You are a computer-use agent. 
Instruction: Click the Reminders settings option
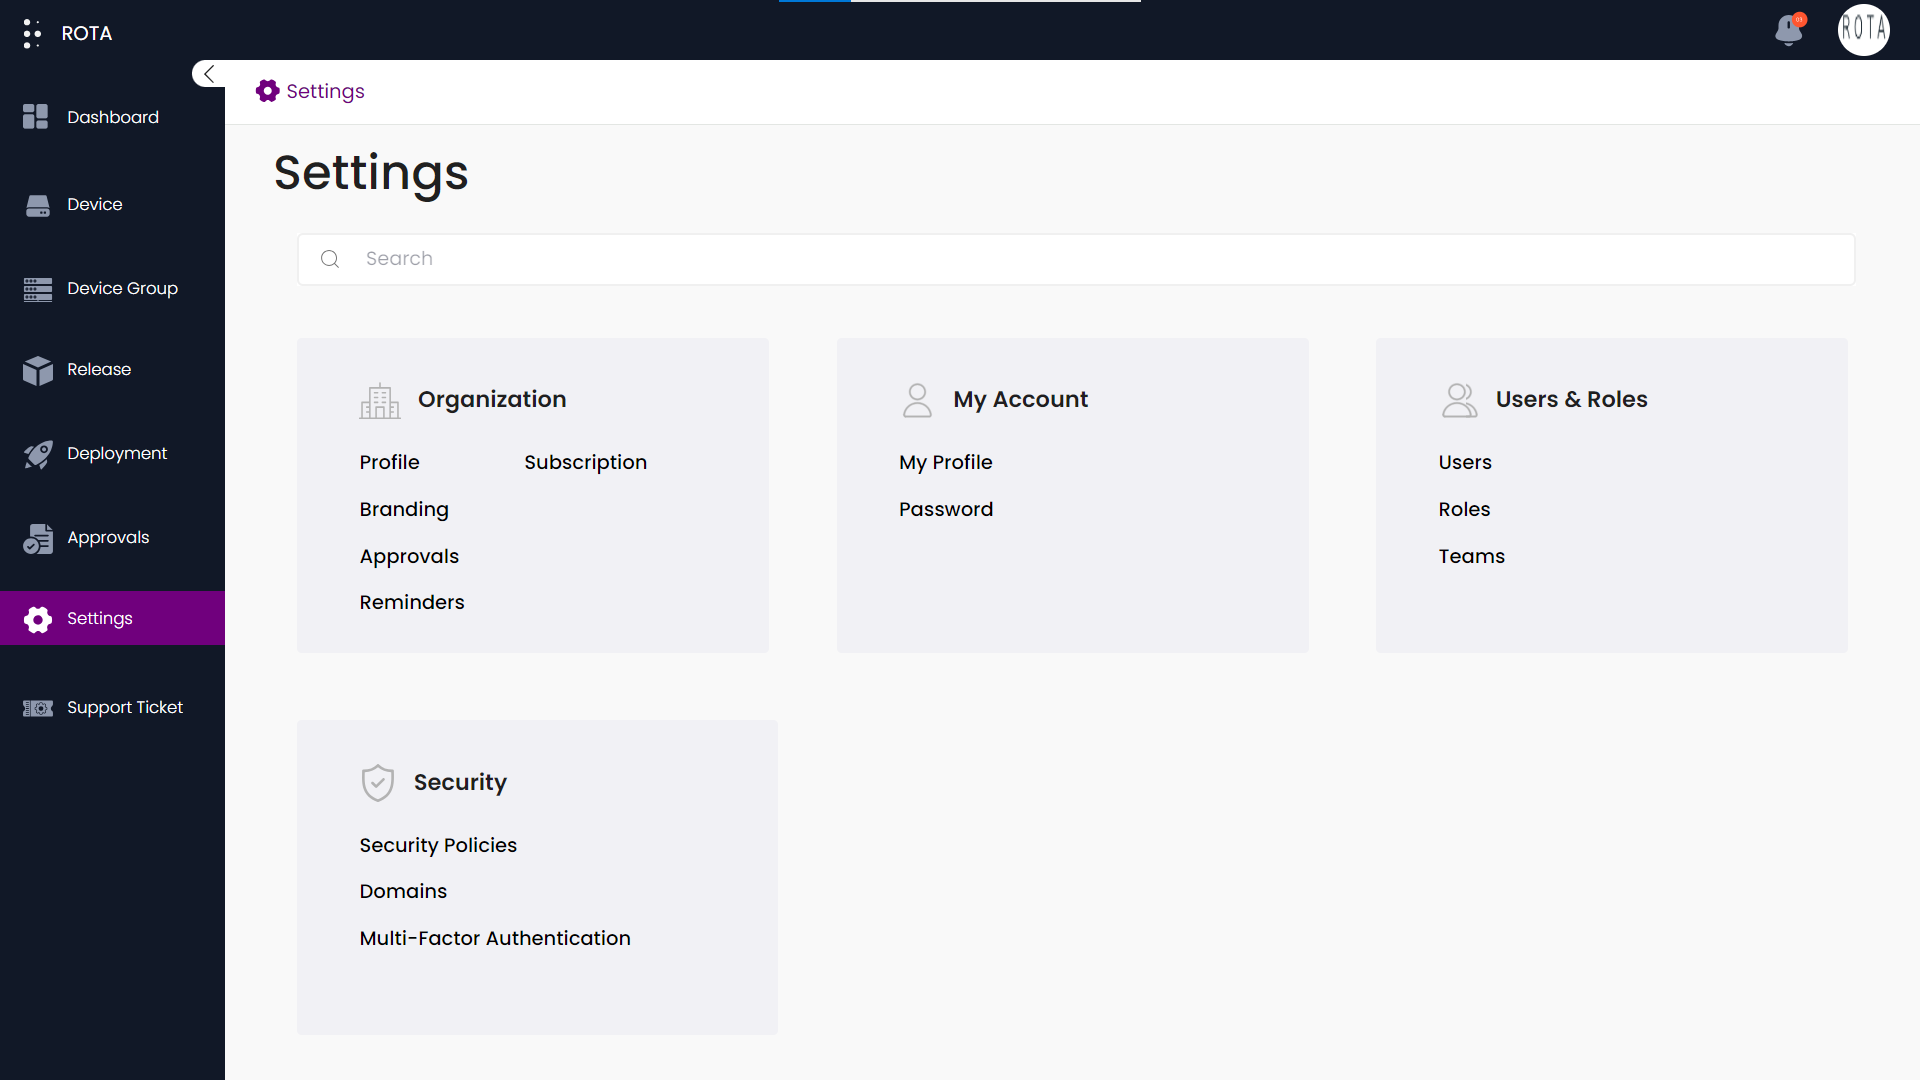click(411, 603)
